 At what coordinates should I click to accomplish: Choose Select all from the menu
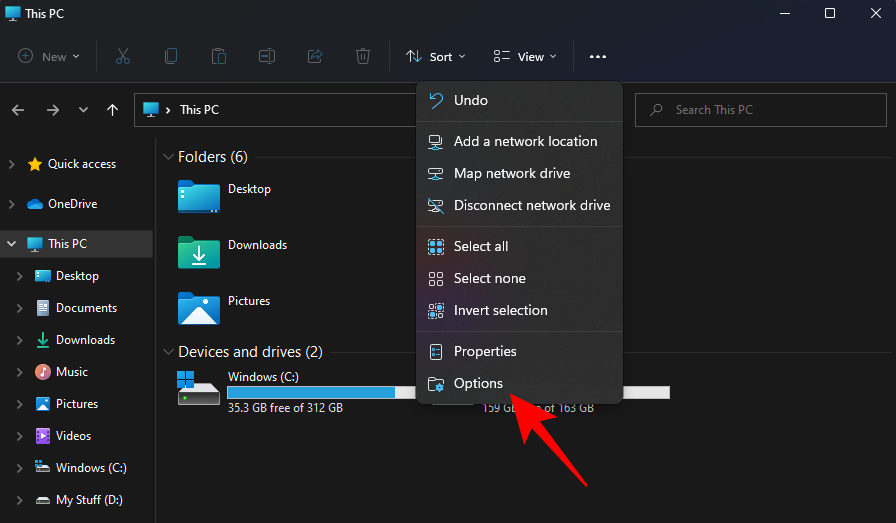point(481,246)
